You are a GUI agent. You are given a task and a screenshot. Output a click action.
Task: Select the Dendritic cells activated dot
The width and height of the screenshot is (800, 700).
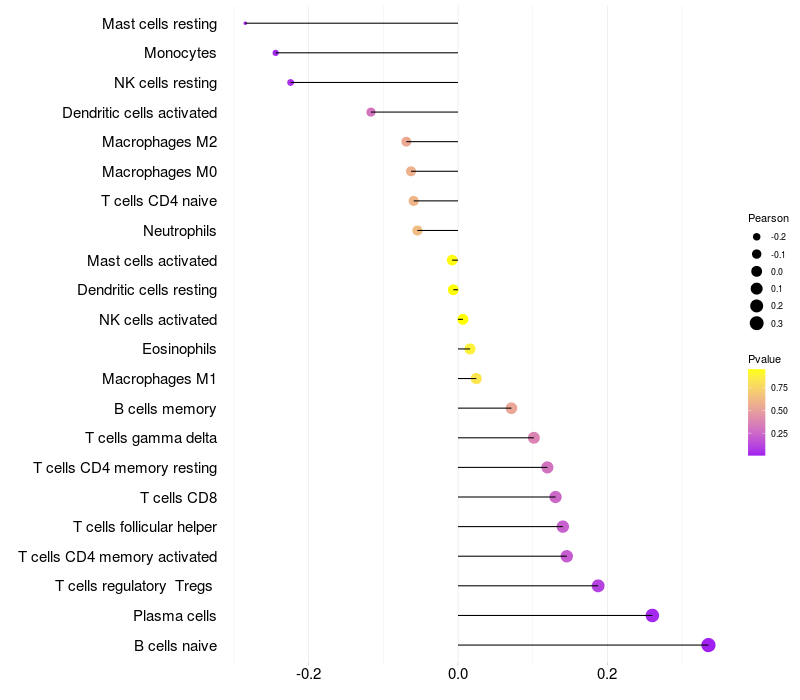coord(371,112)
